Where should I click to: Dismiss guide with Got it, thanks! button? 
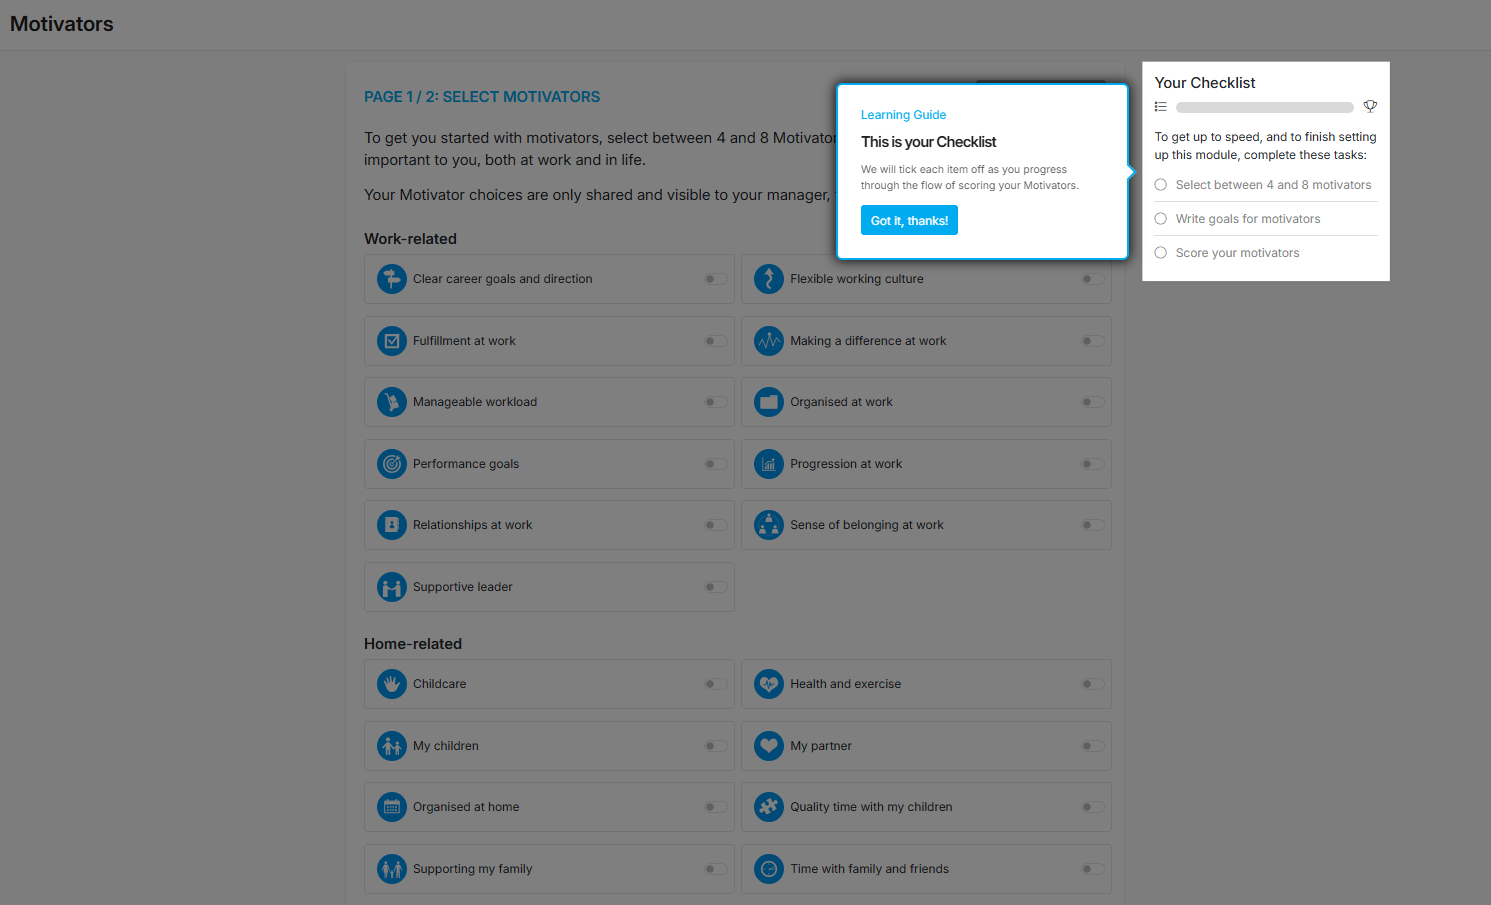click(909, 220)
